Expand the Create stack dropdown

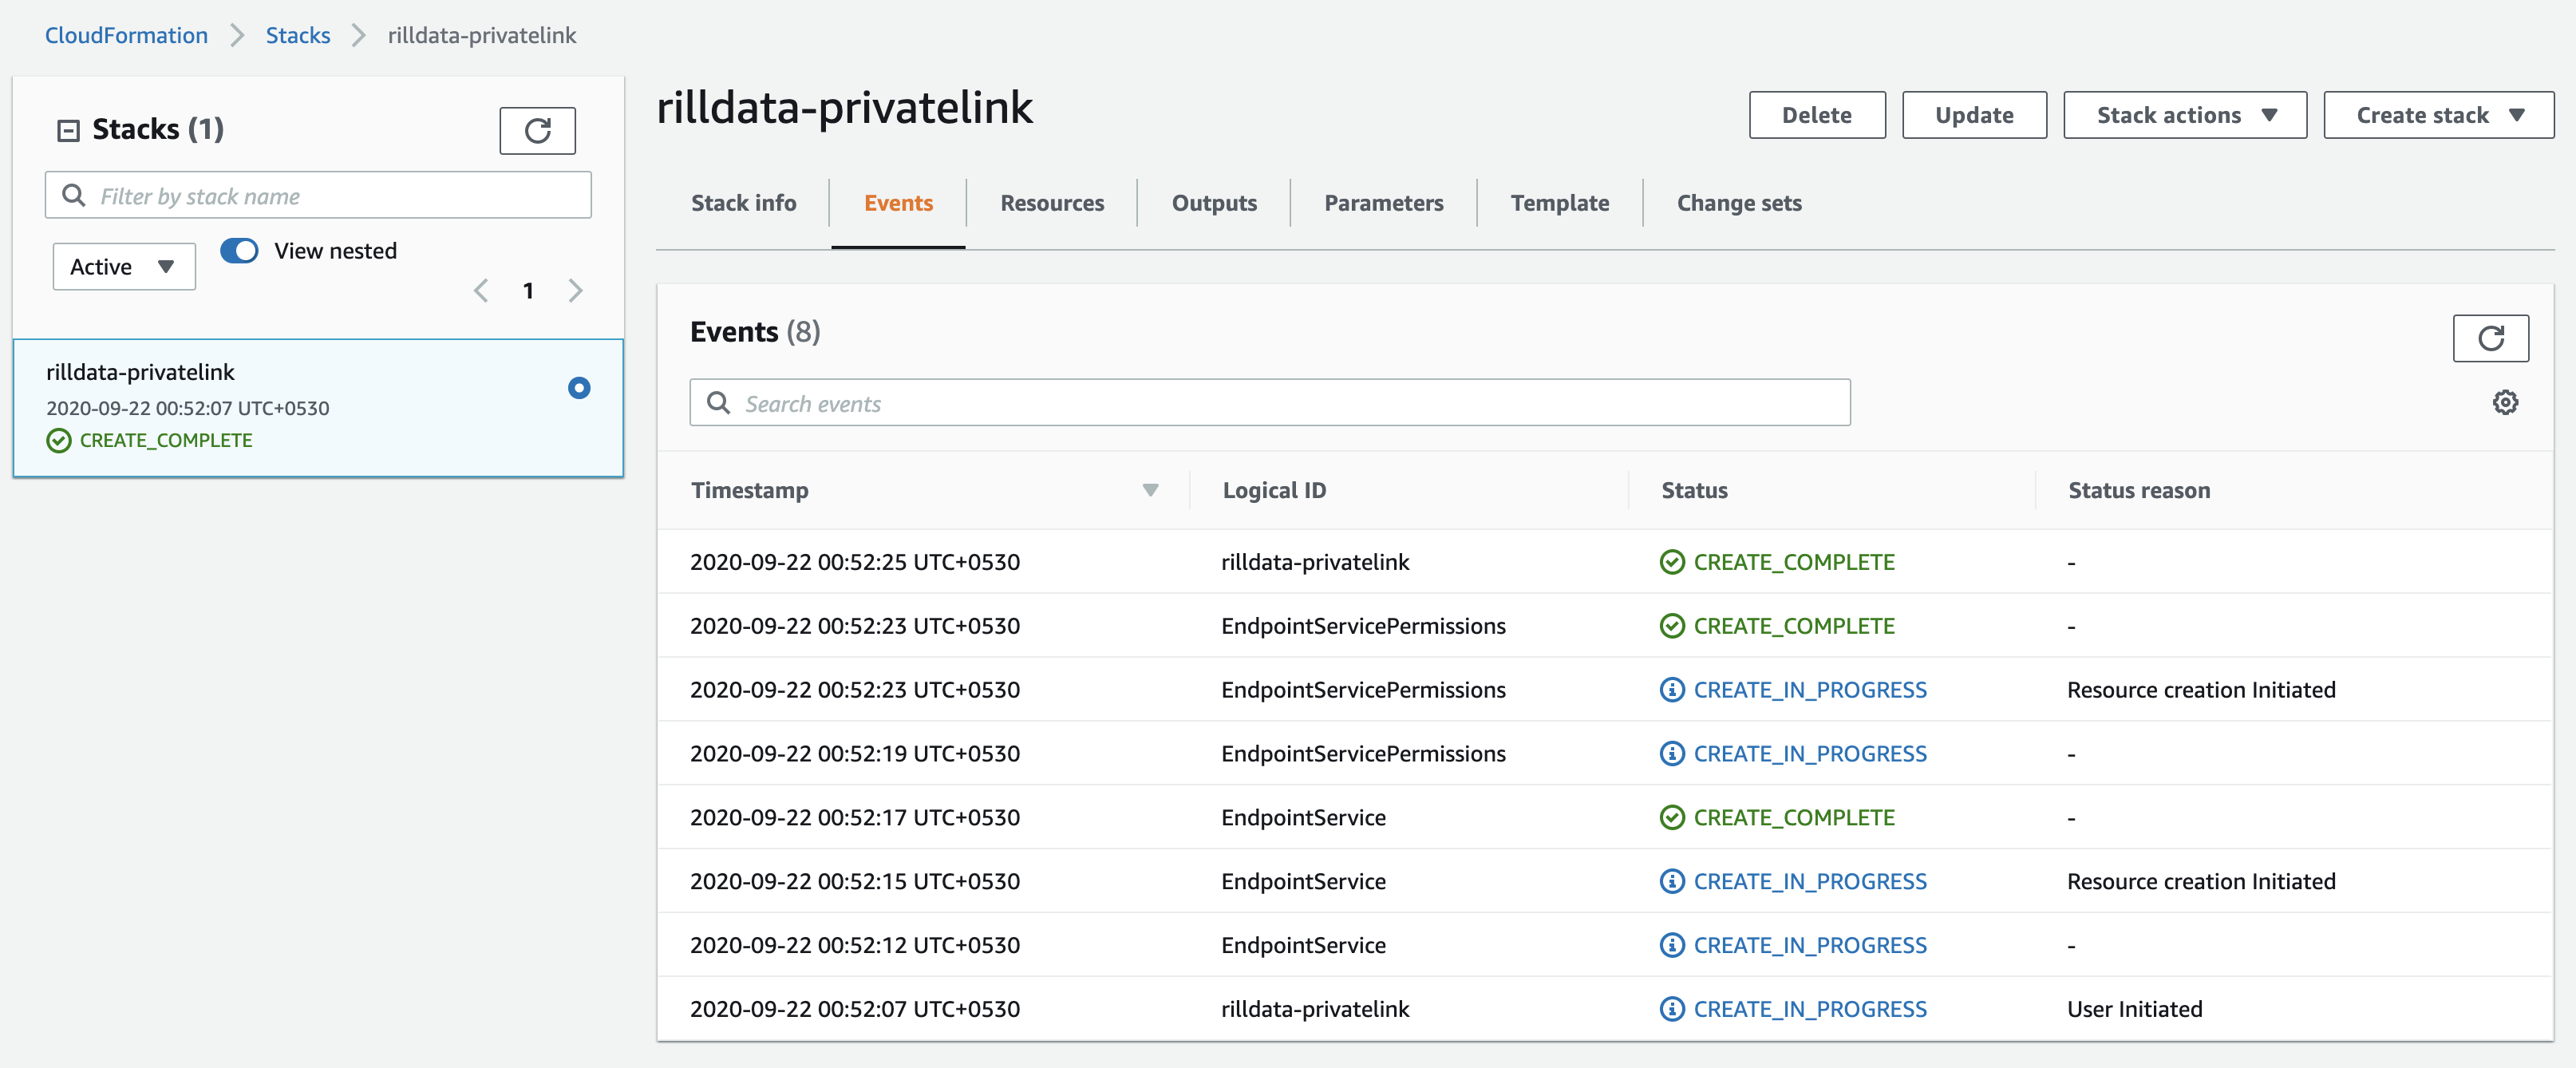(x=2437, y=115)
